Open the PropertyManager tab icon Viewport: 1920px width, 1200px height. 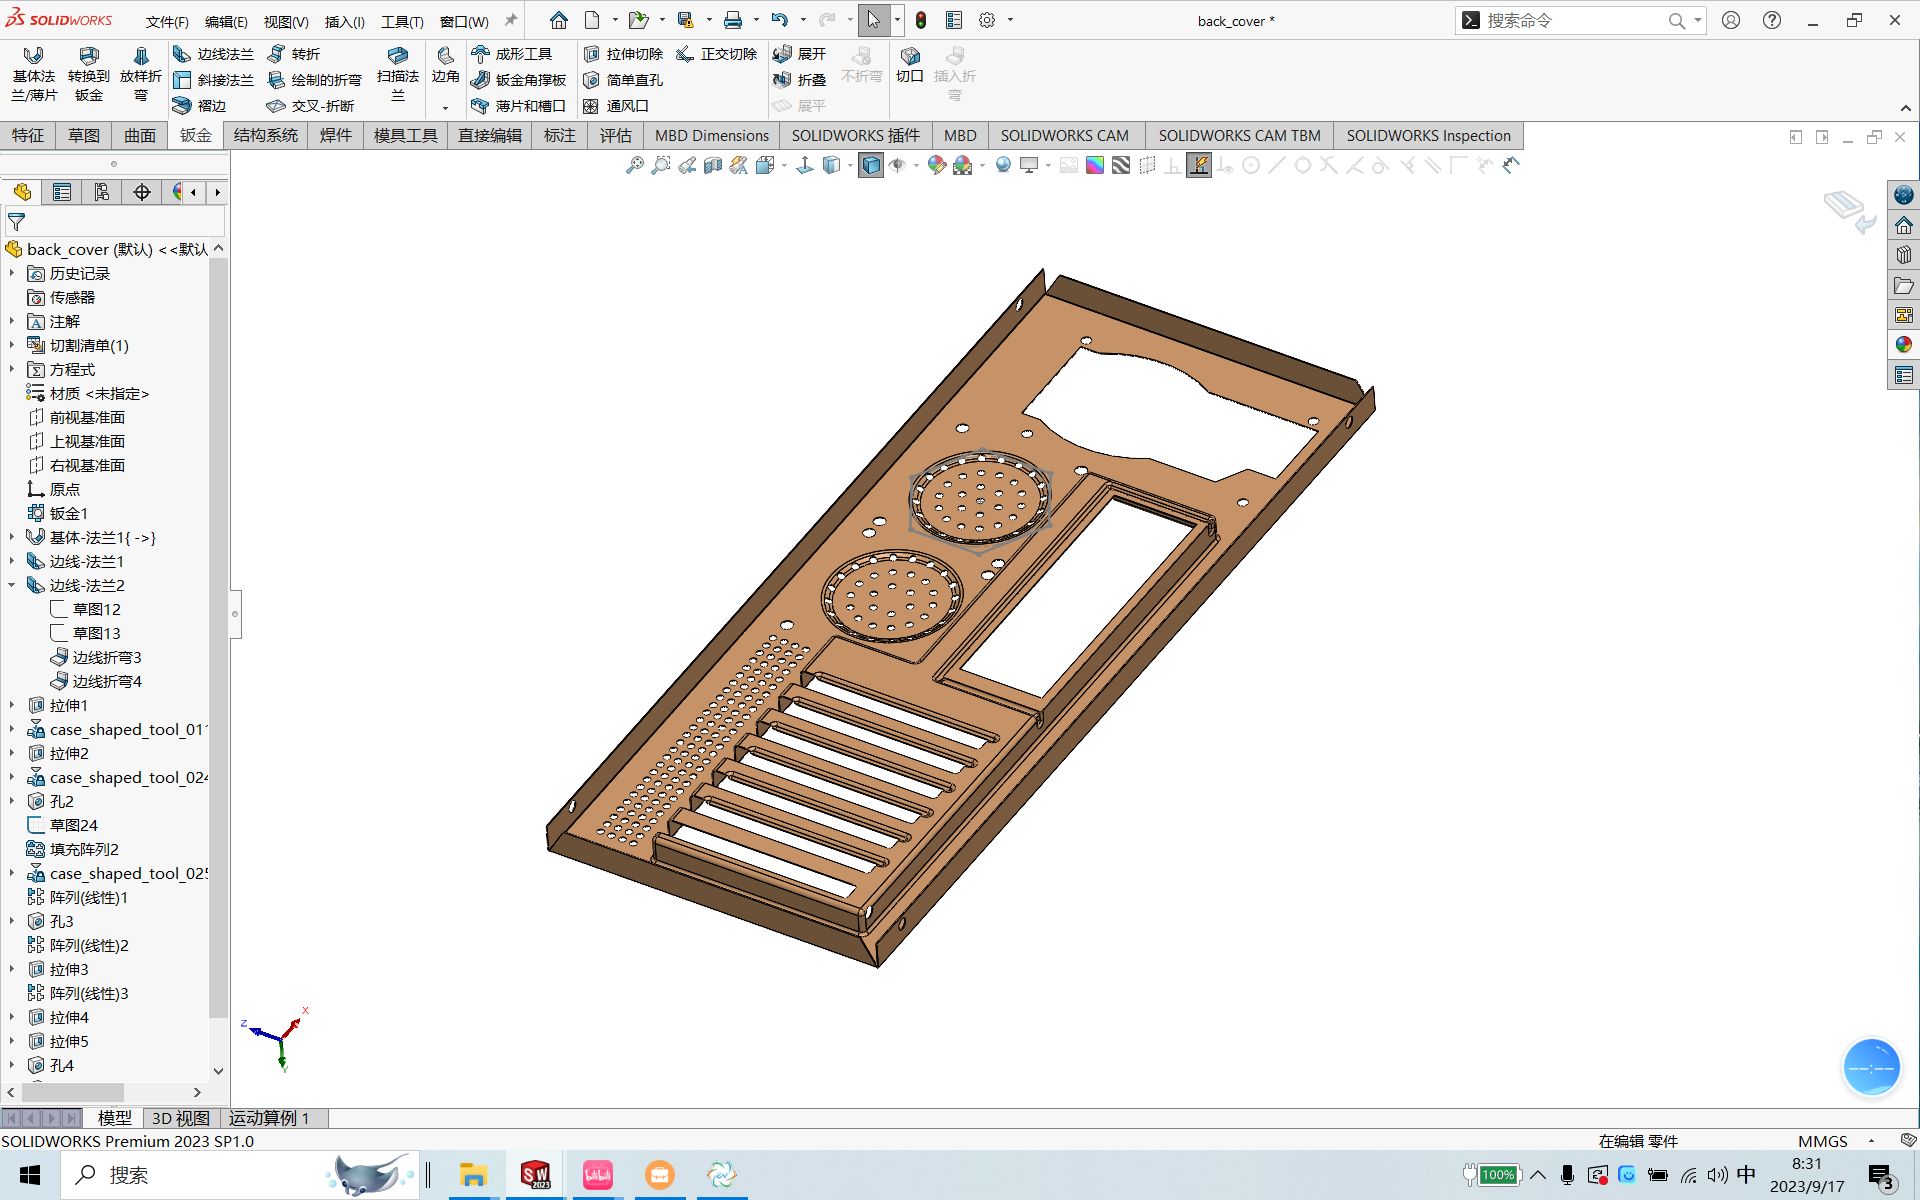click(x=62, y=192)
